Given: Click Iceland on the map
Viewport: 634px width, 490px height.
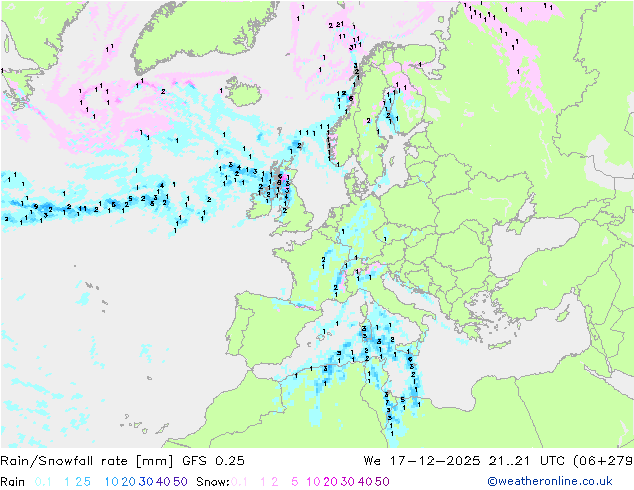Looking at the screenshot, I should point(244,92).
